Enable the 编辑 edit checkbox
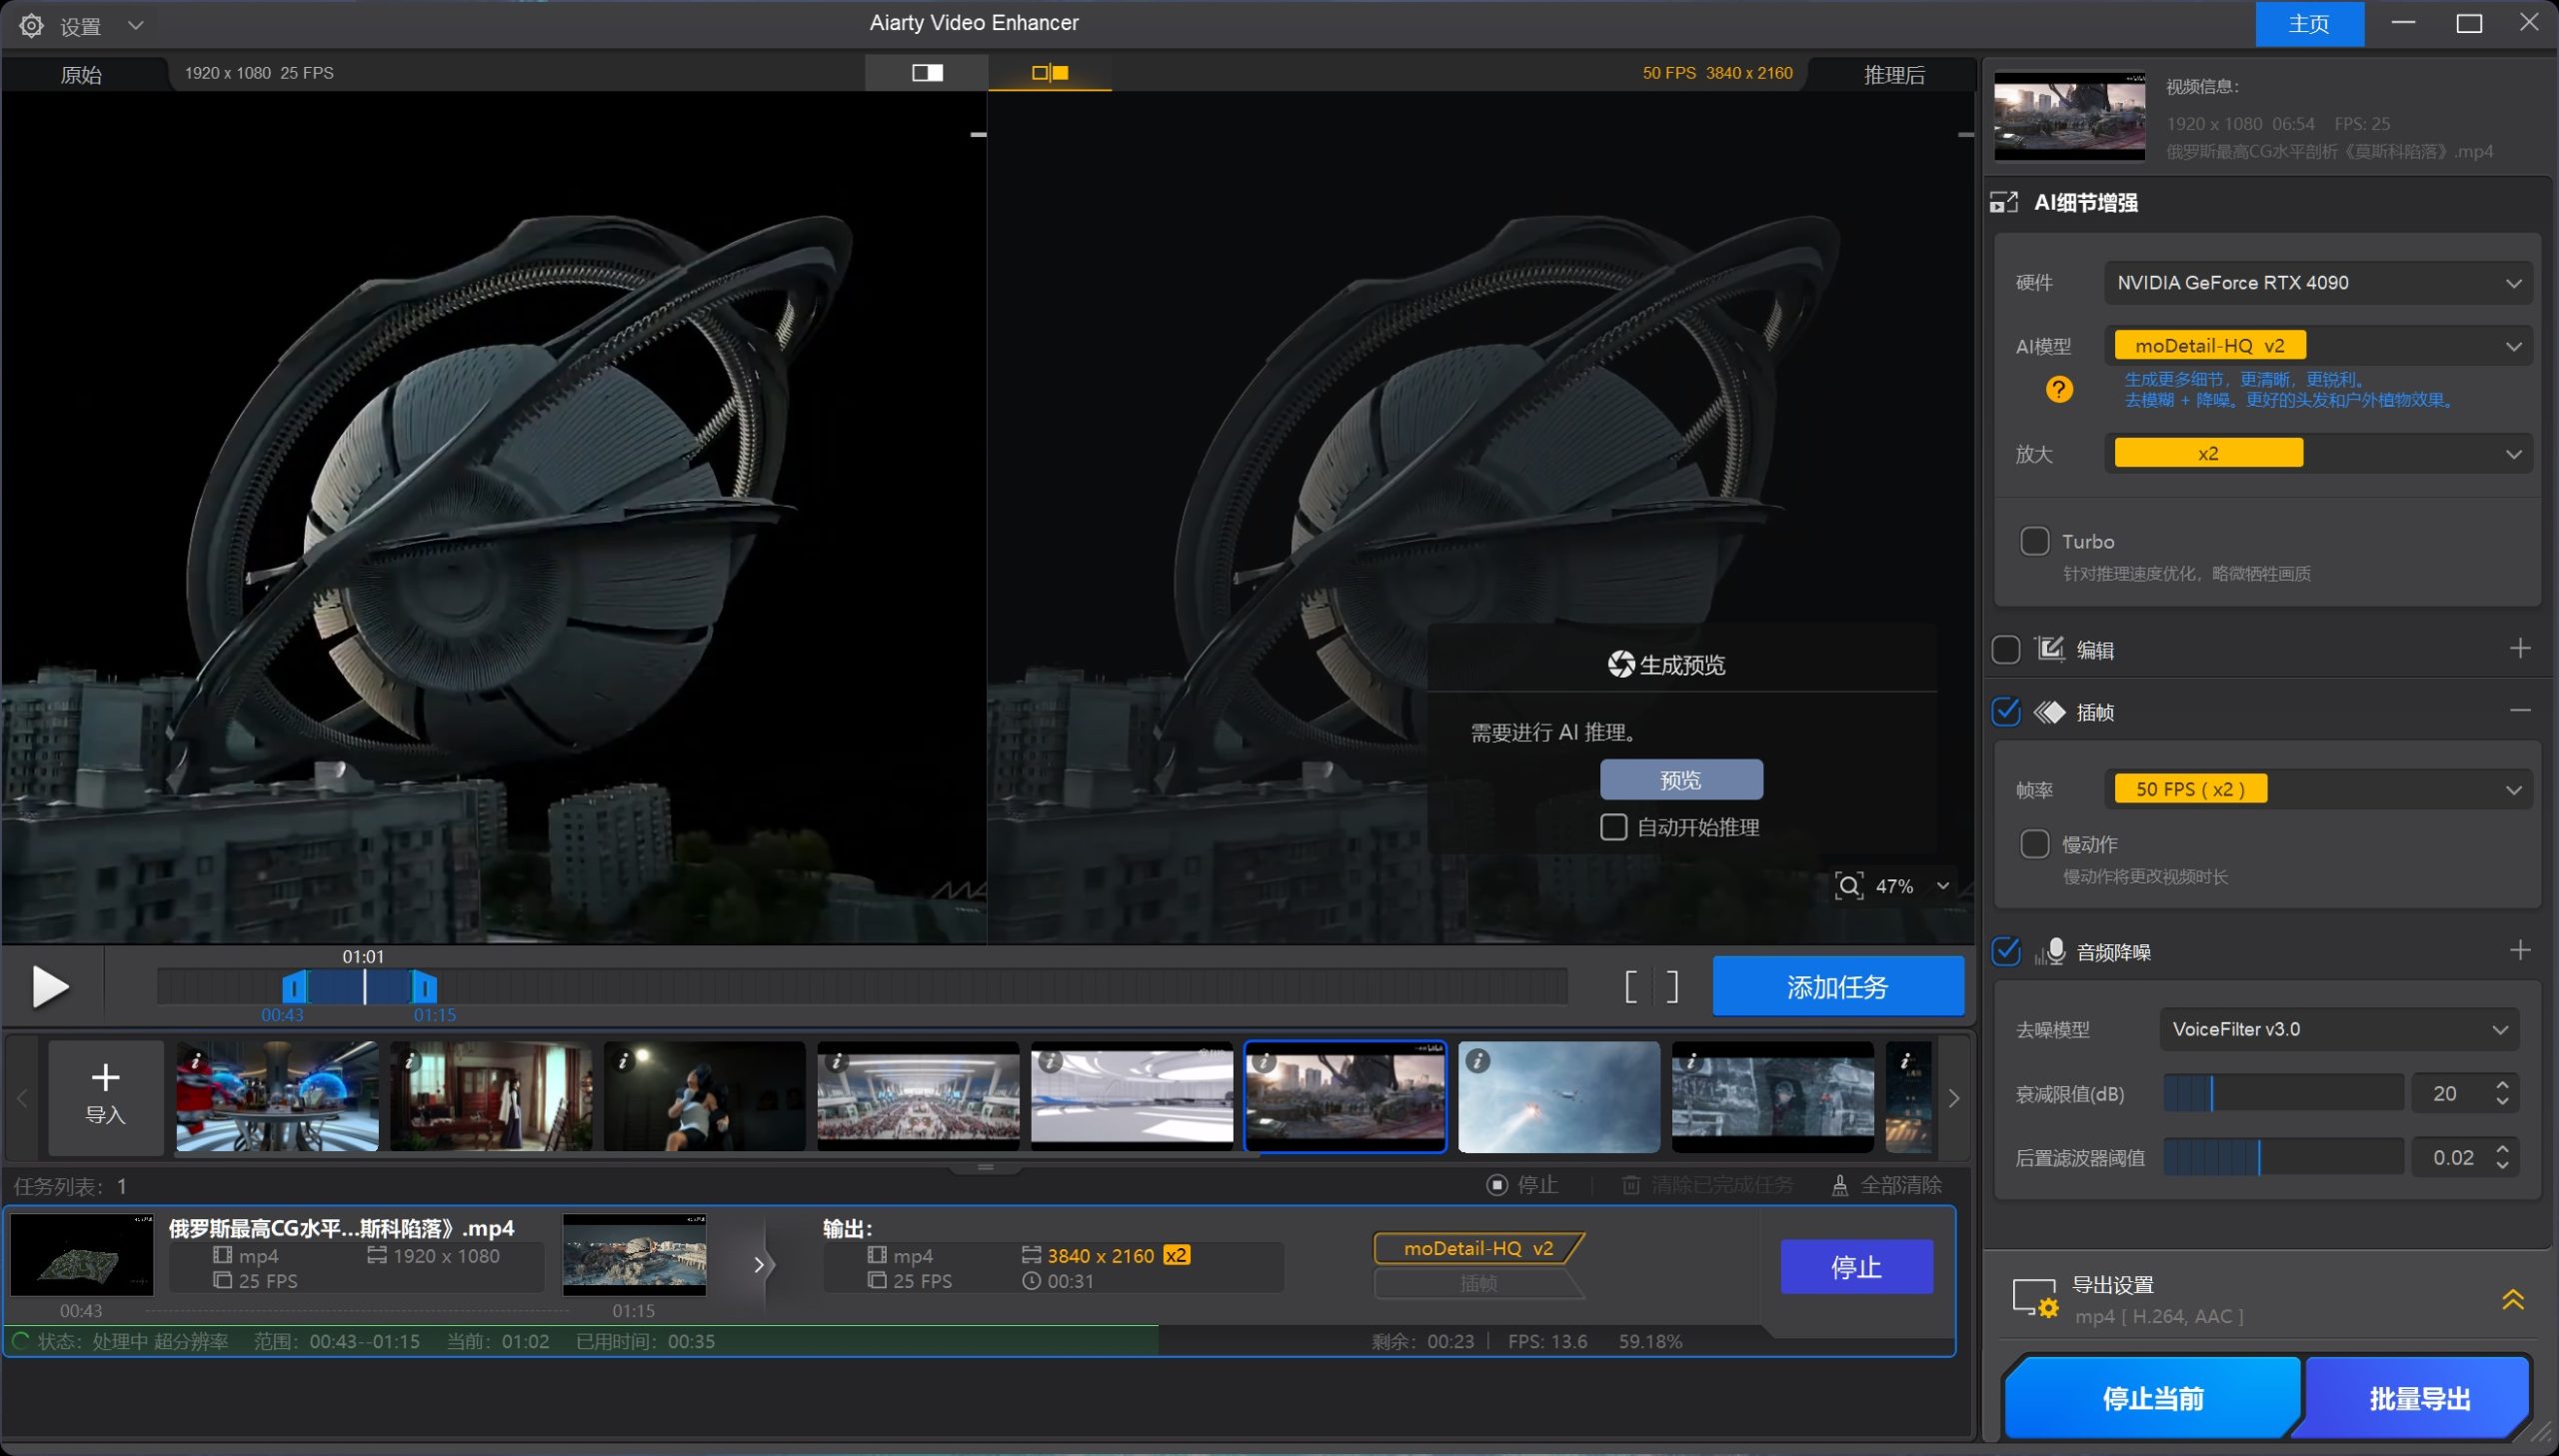 [x=2006, y=650]
